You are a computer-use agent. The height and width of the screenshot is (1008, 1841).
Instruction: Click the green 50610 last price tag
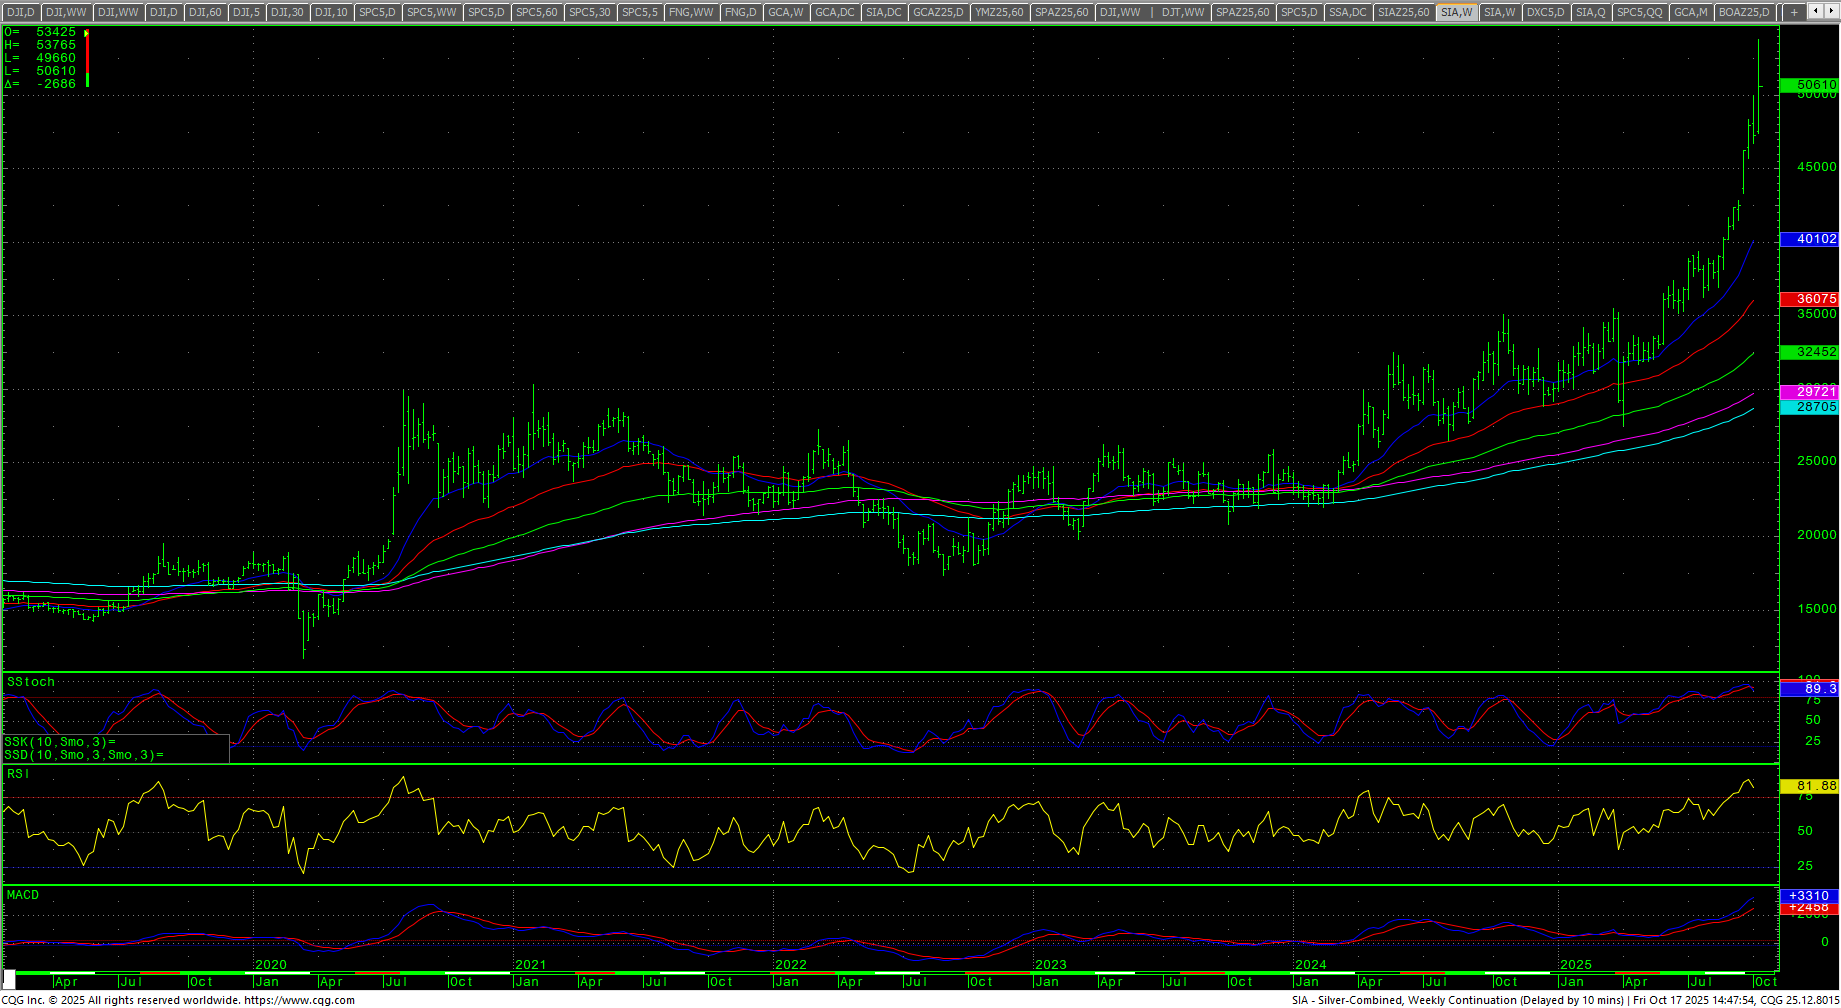point(1809,85)
